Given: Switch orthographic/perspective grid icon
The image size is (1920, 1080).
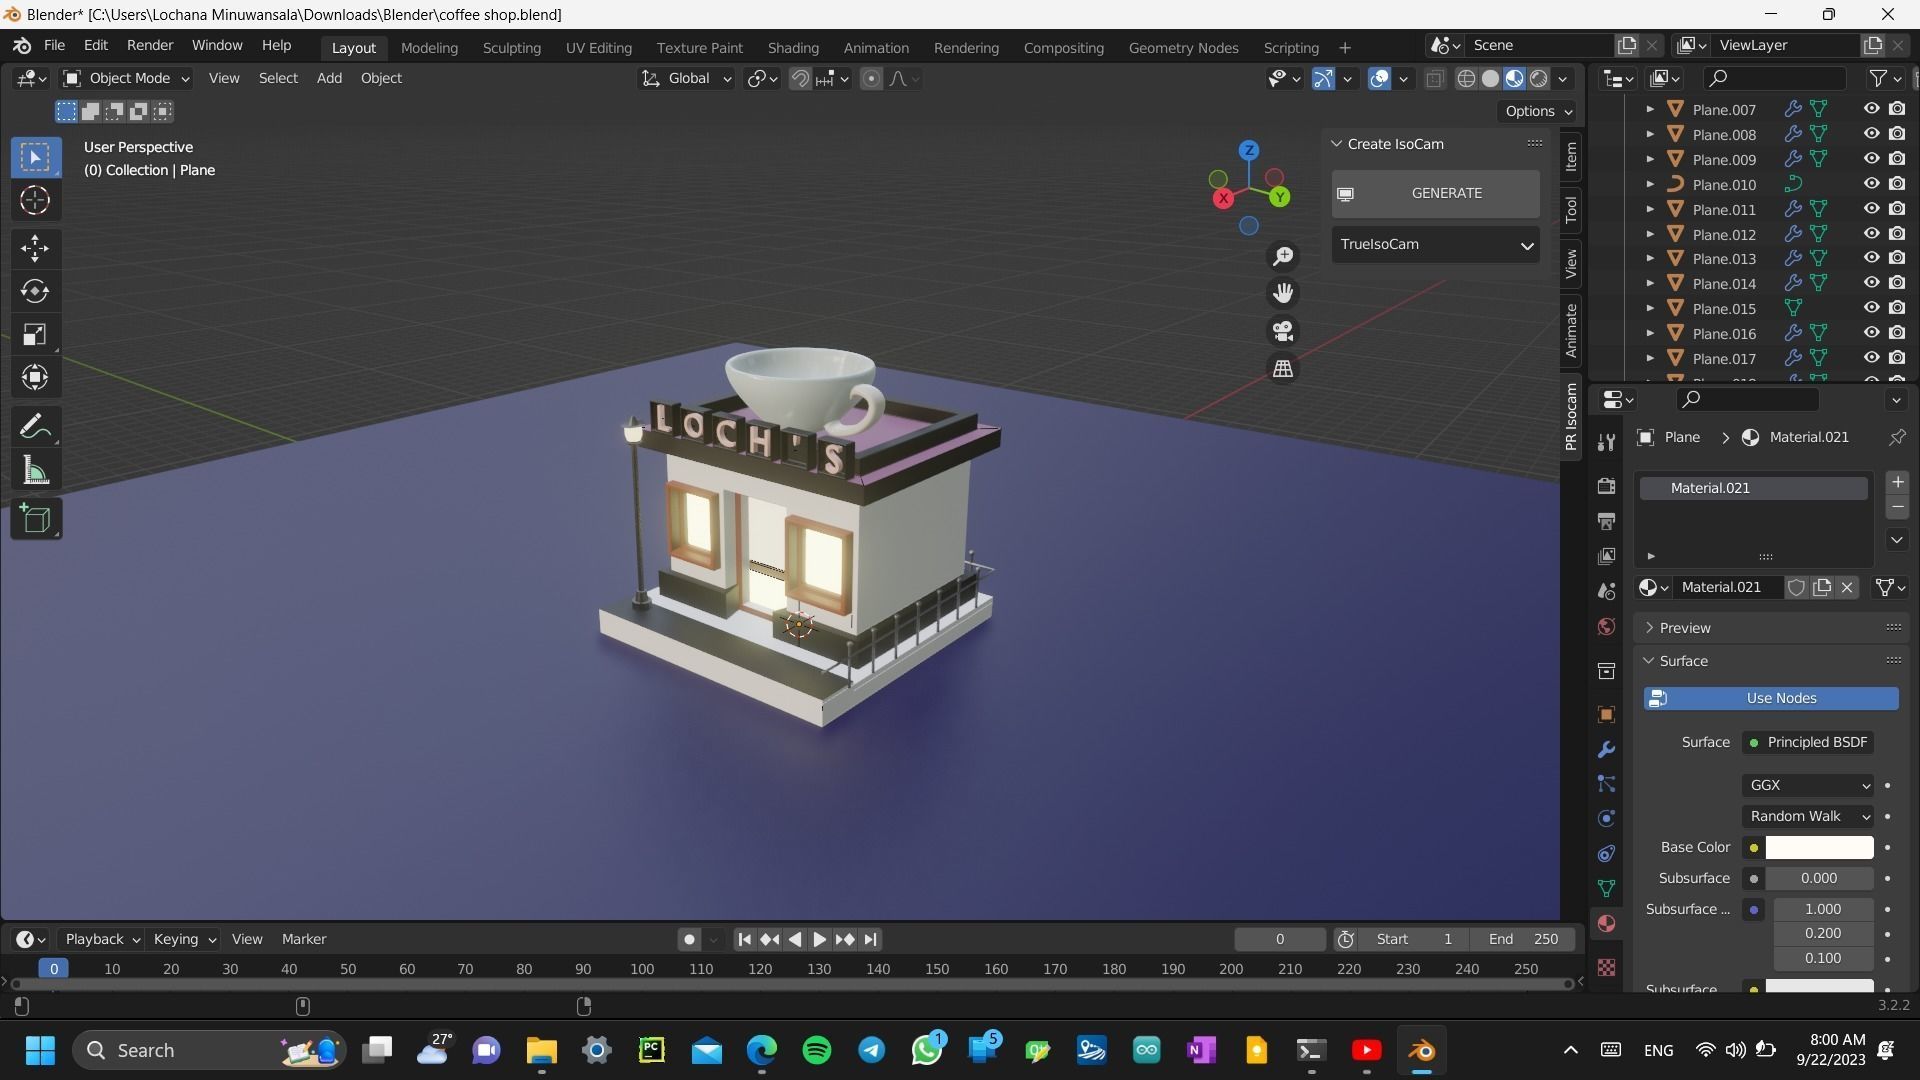Looking at the screenshot, I should (x=1283, y=369).
